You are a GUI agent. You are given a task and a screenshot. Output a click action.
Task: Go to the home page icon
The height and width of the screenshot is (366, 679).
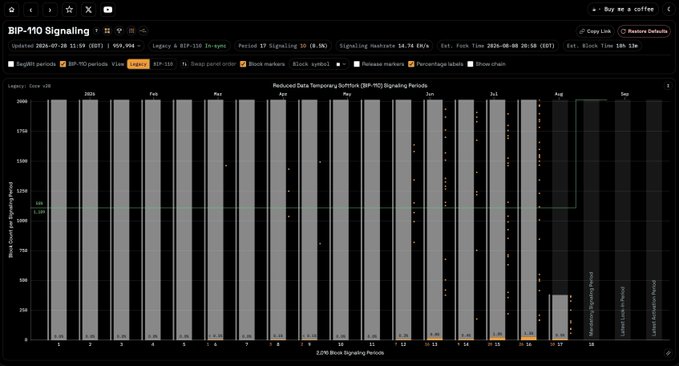[x=12, y=10]
